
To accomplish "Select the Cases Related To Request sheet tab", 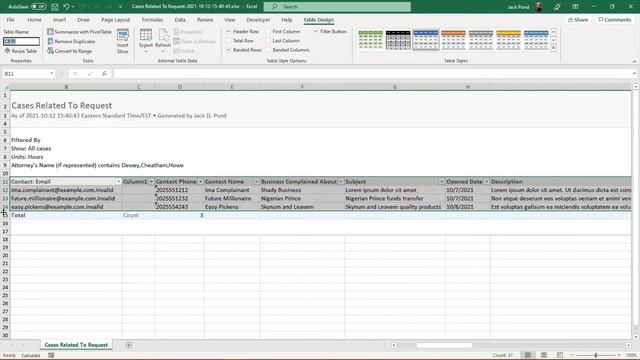I will click(x=76, y=345).
